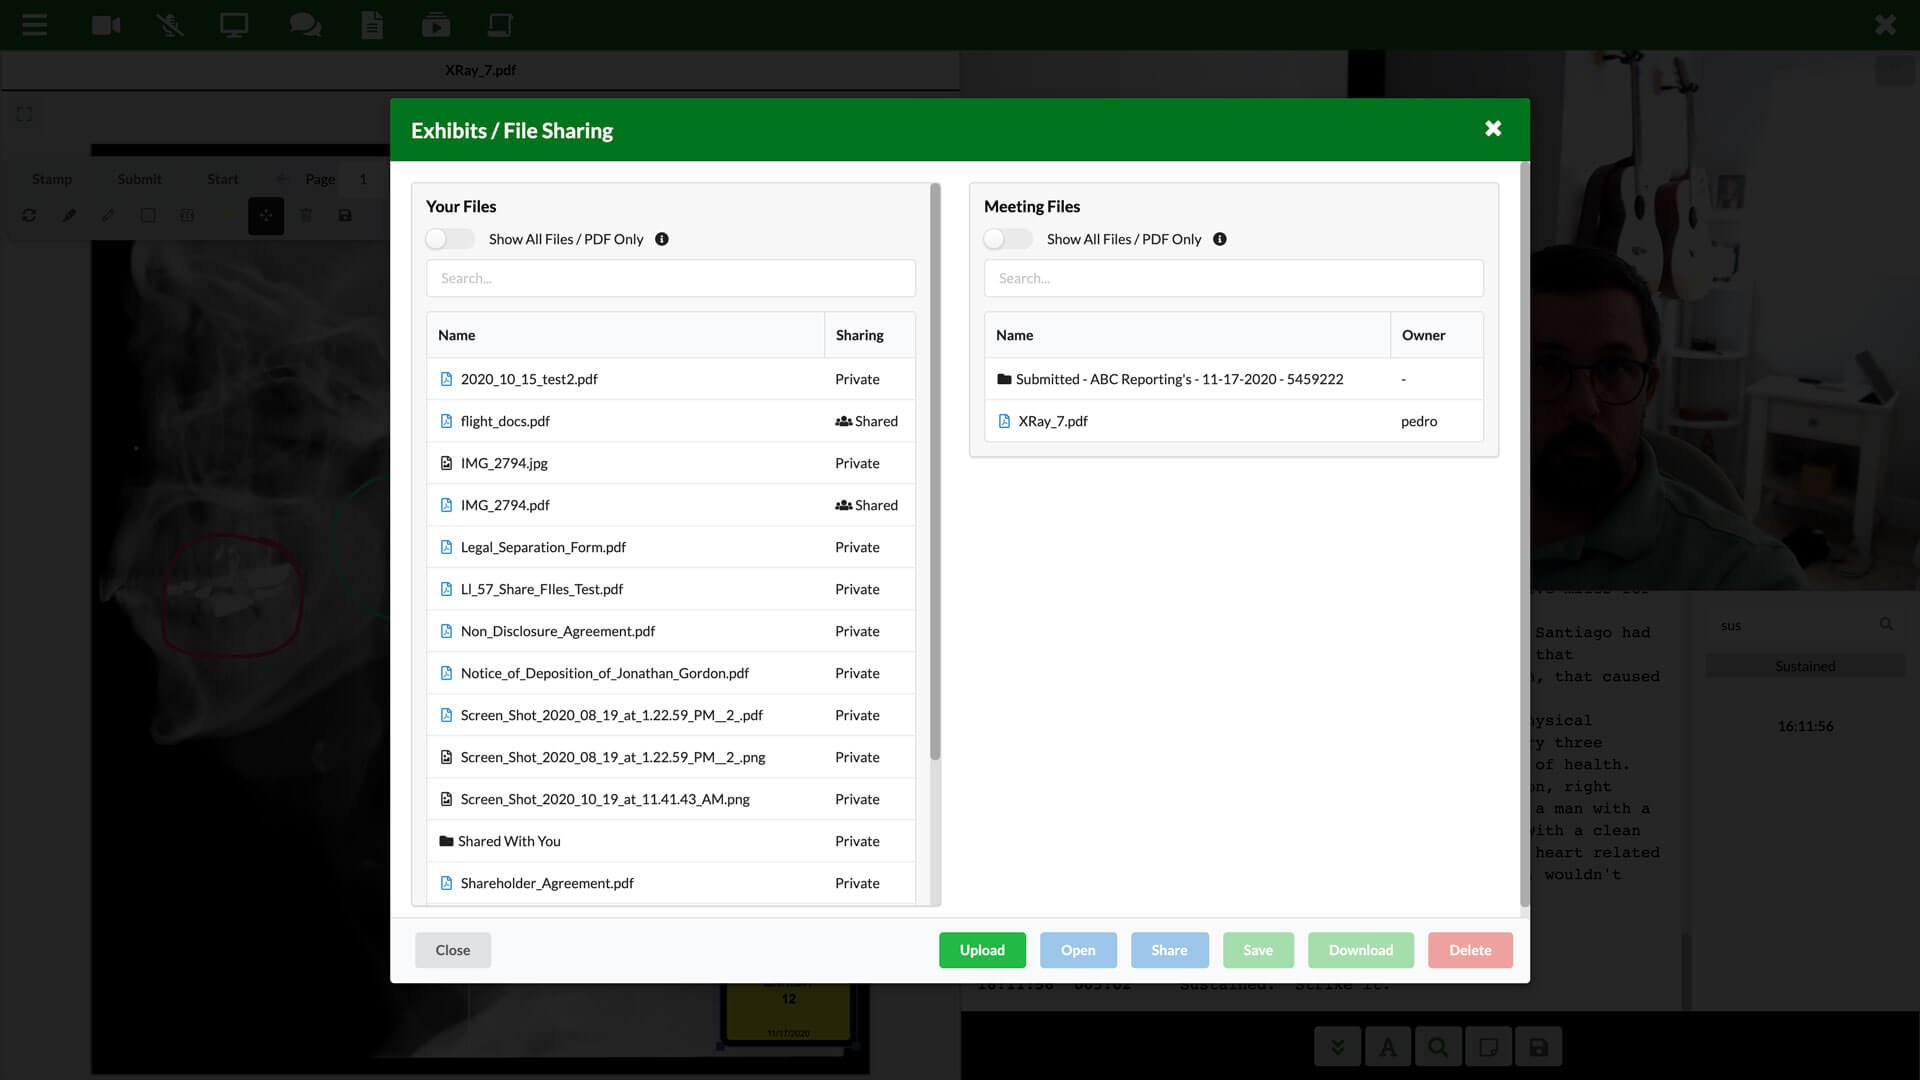The width and height of the screenshot is (1920, 1080).
Task: Close the meeting with top-right X
Action: point(1885,25)
